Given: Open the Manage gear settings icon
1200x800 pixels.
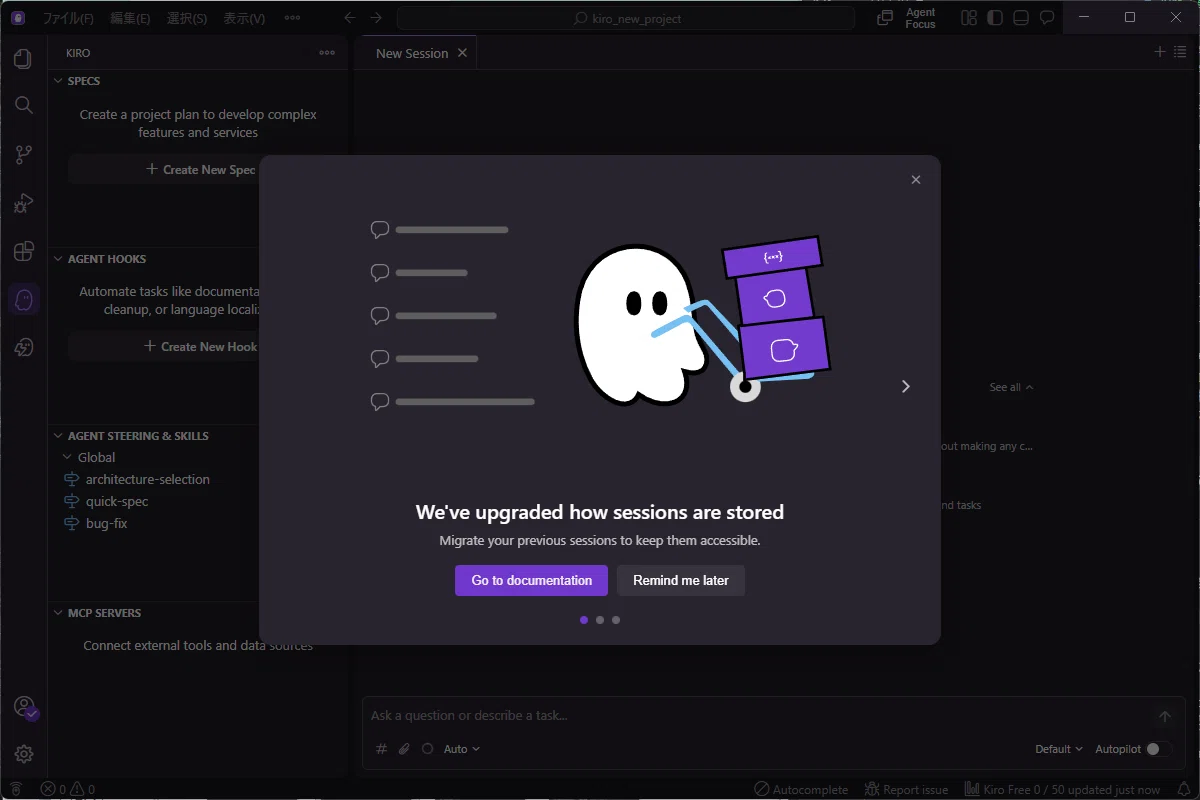Looking at the screenshot, I should (23, 754).
